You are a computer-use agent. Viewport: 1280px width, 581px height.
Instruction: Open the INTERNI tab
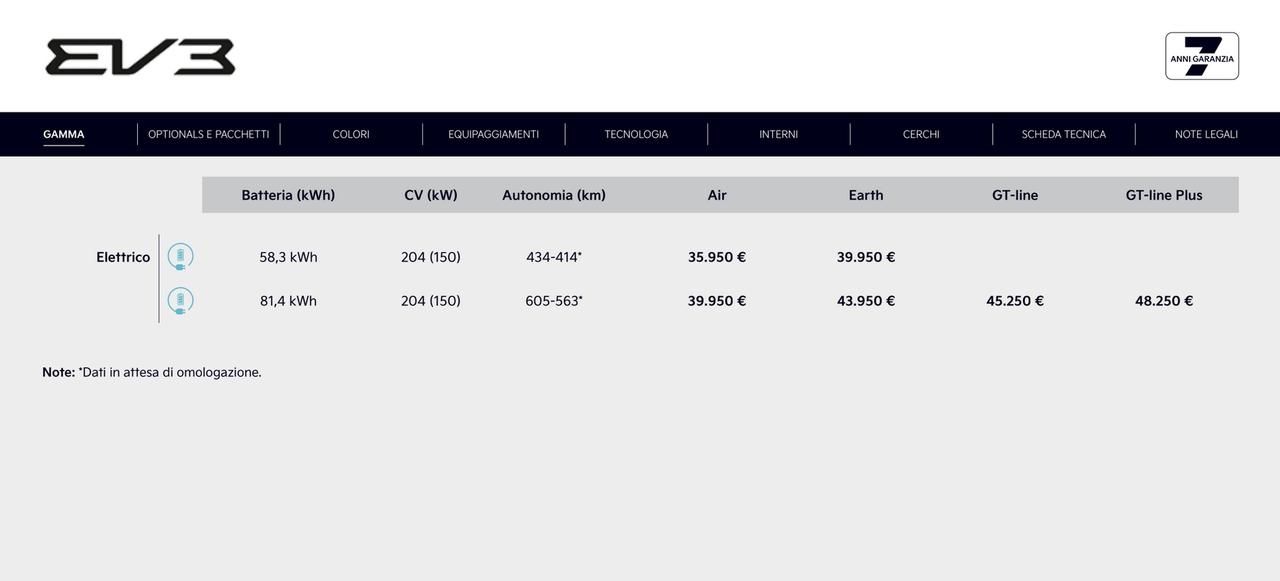779,134
